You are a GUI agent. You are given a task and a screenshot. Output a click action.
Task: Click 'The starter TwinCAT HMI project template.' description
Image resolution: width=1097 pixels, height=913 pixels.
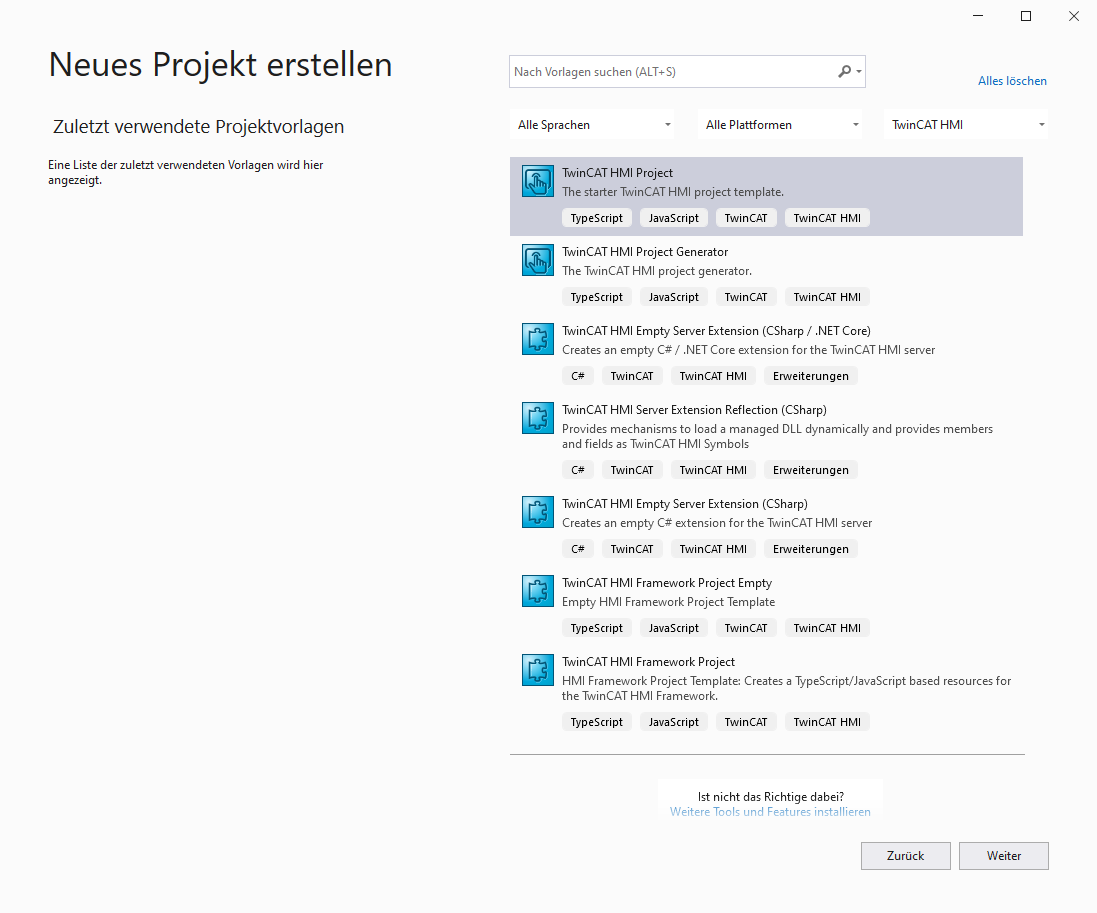tap(672, 192)
